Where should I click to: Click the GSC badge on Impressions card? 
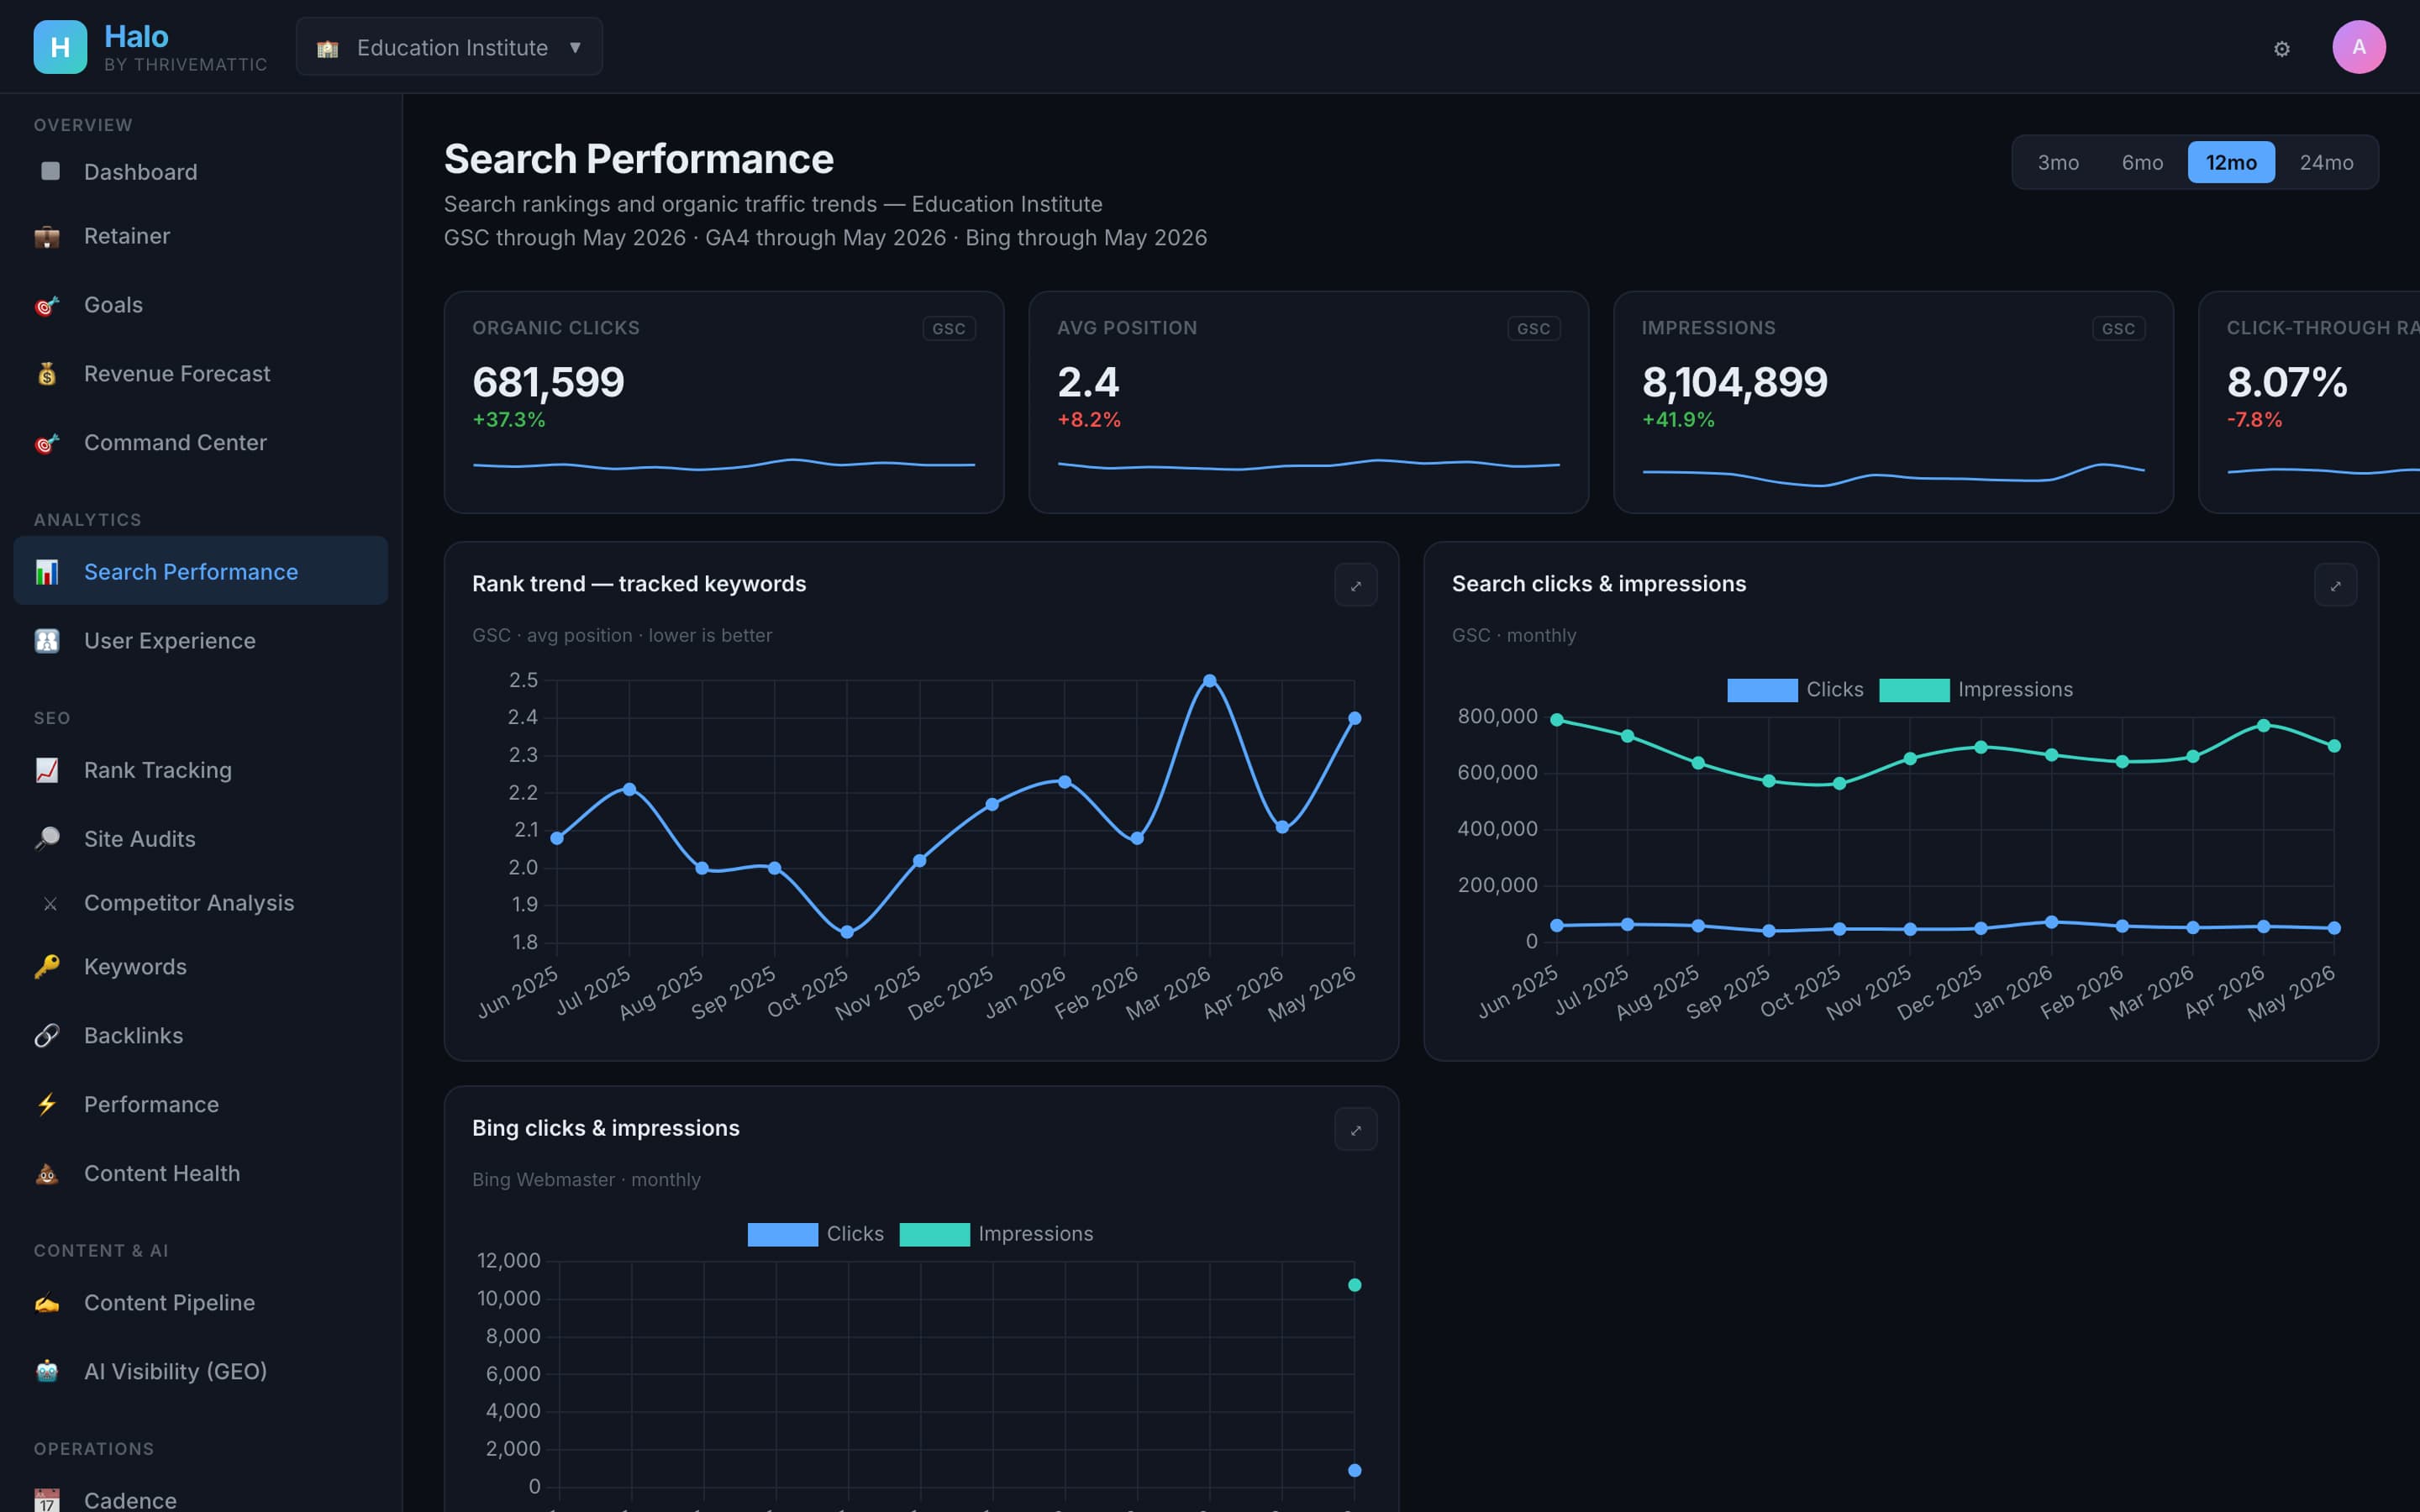coord(2118,329)
